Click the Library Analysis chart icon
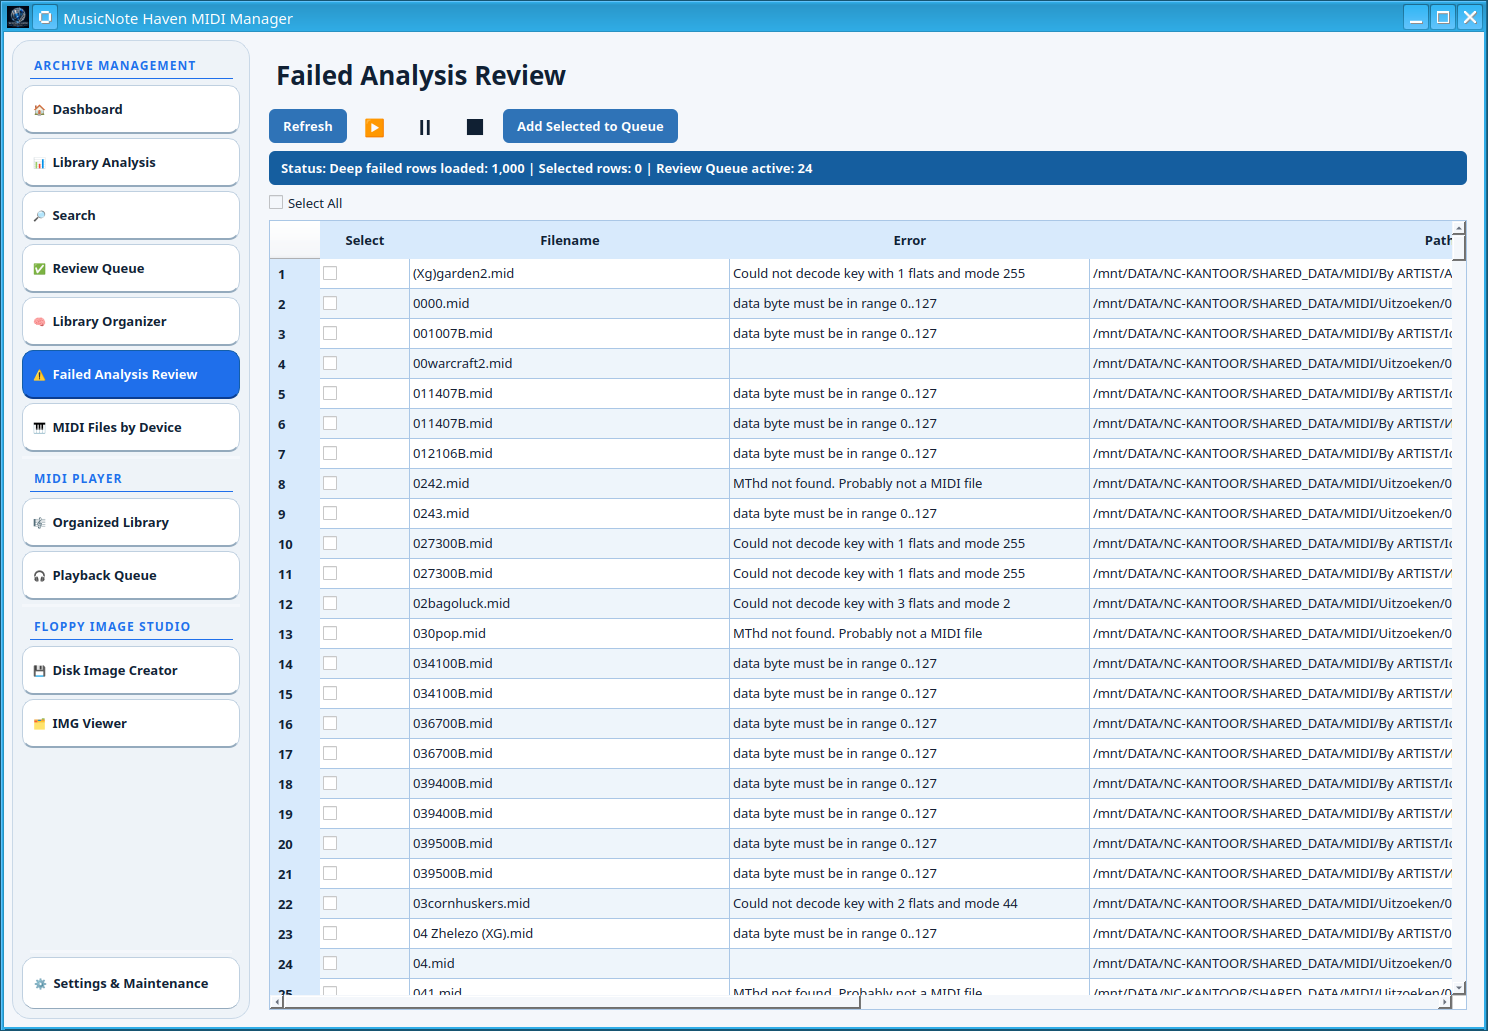The width and height of the screenshot is (1488, 1031). pos(40,163)
